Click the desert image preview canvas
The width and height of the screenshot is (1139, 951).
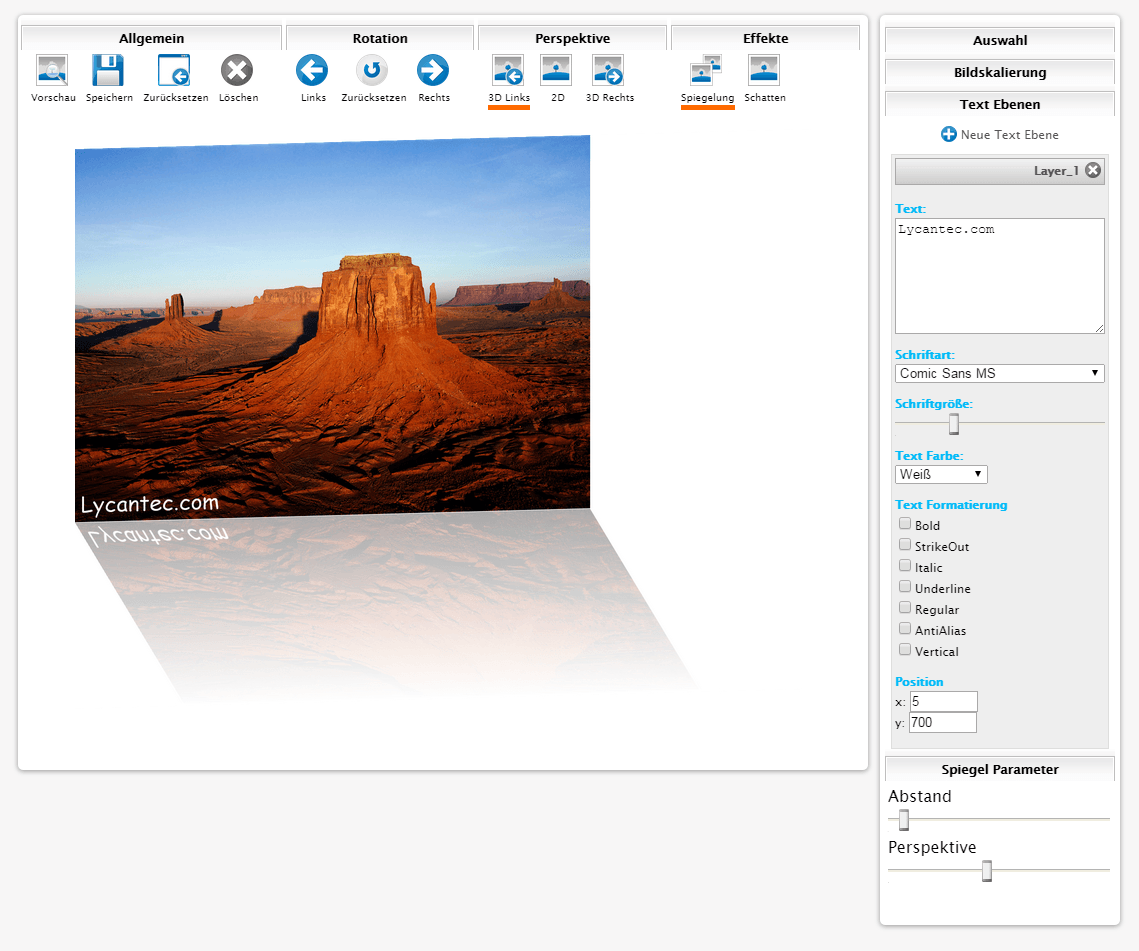333,328
